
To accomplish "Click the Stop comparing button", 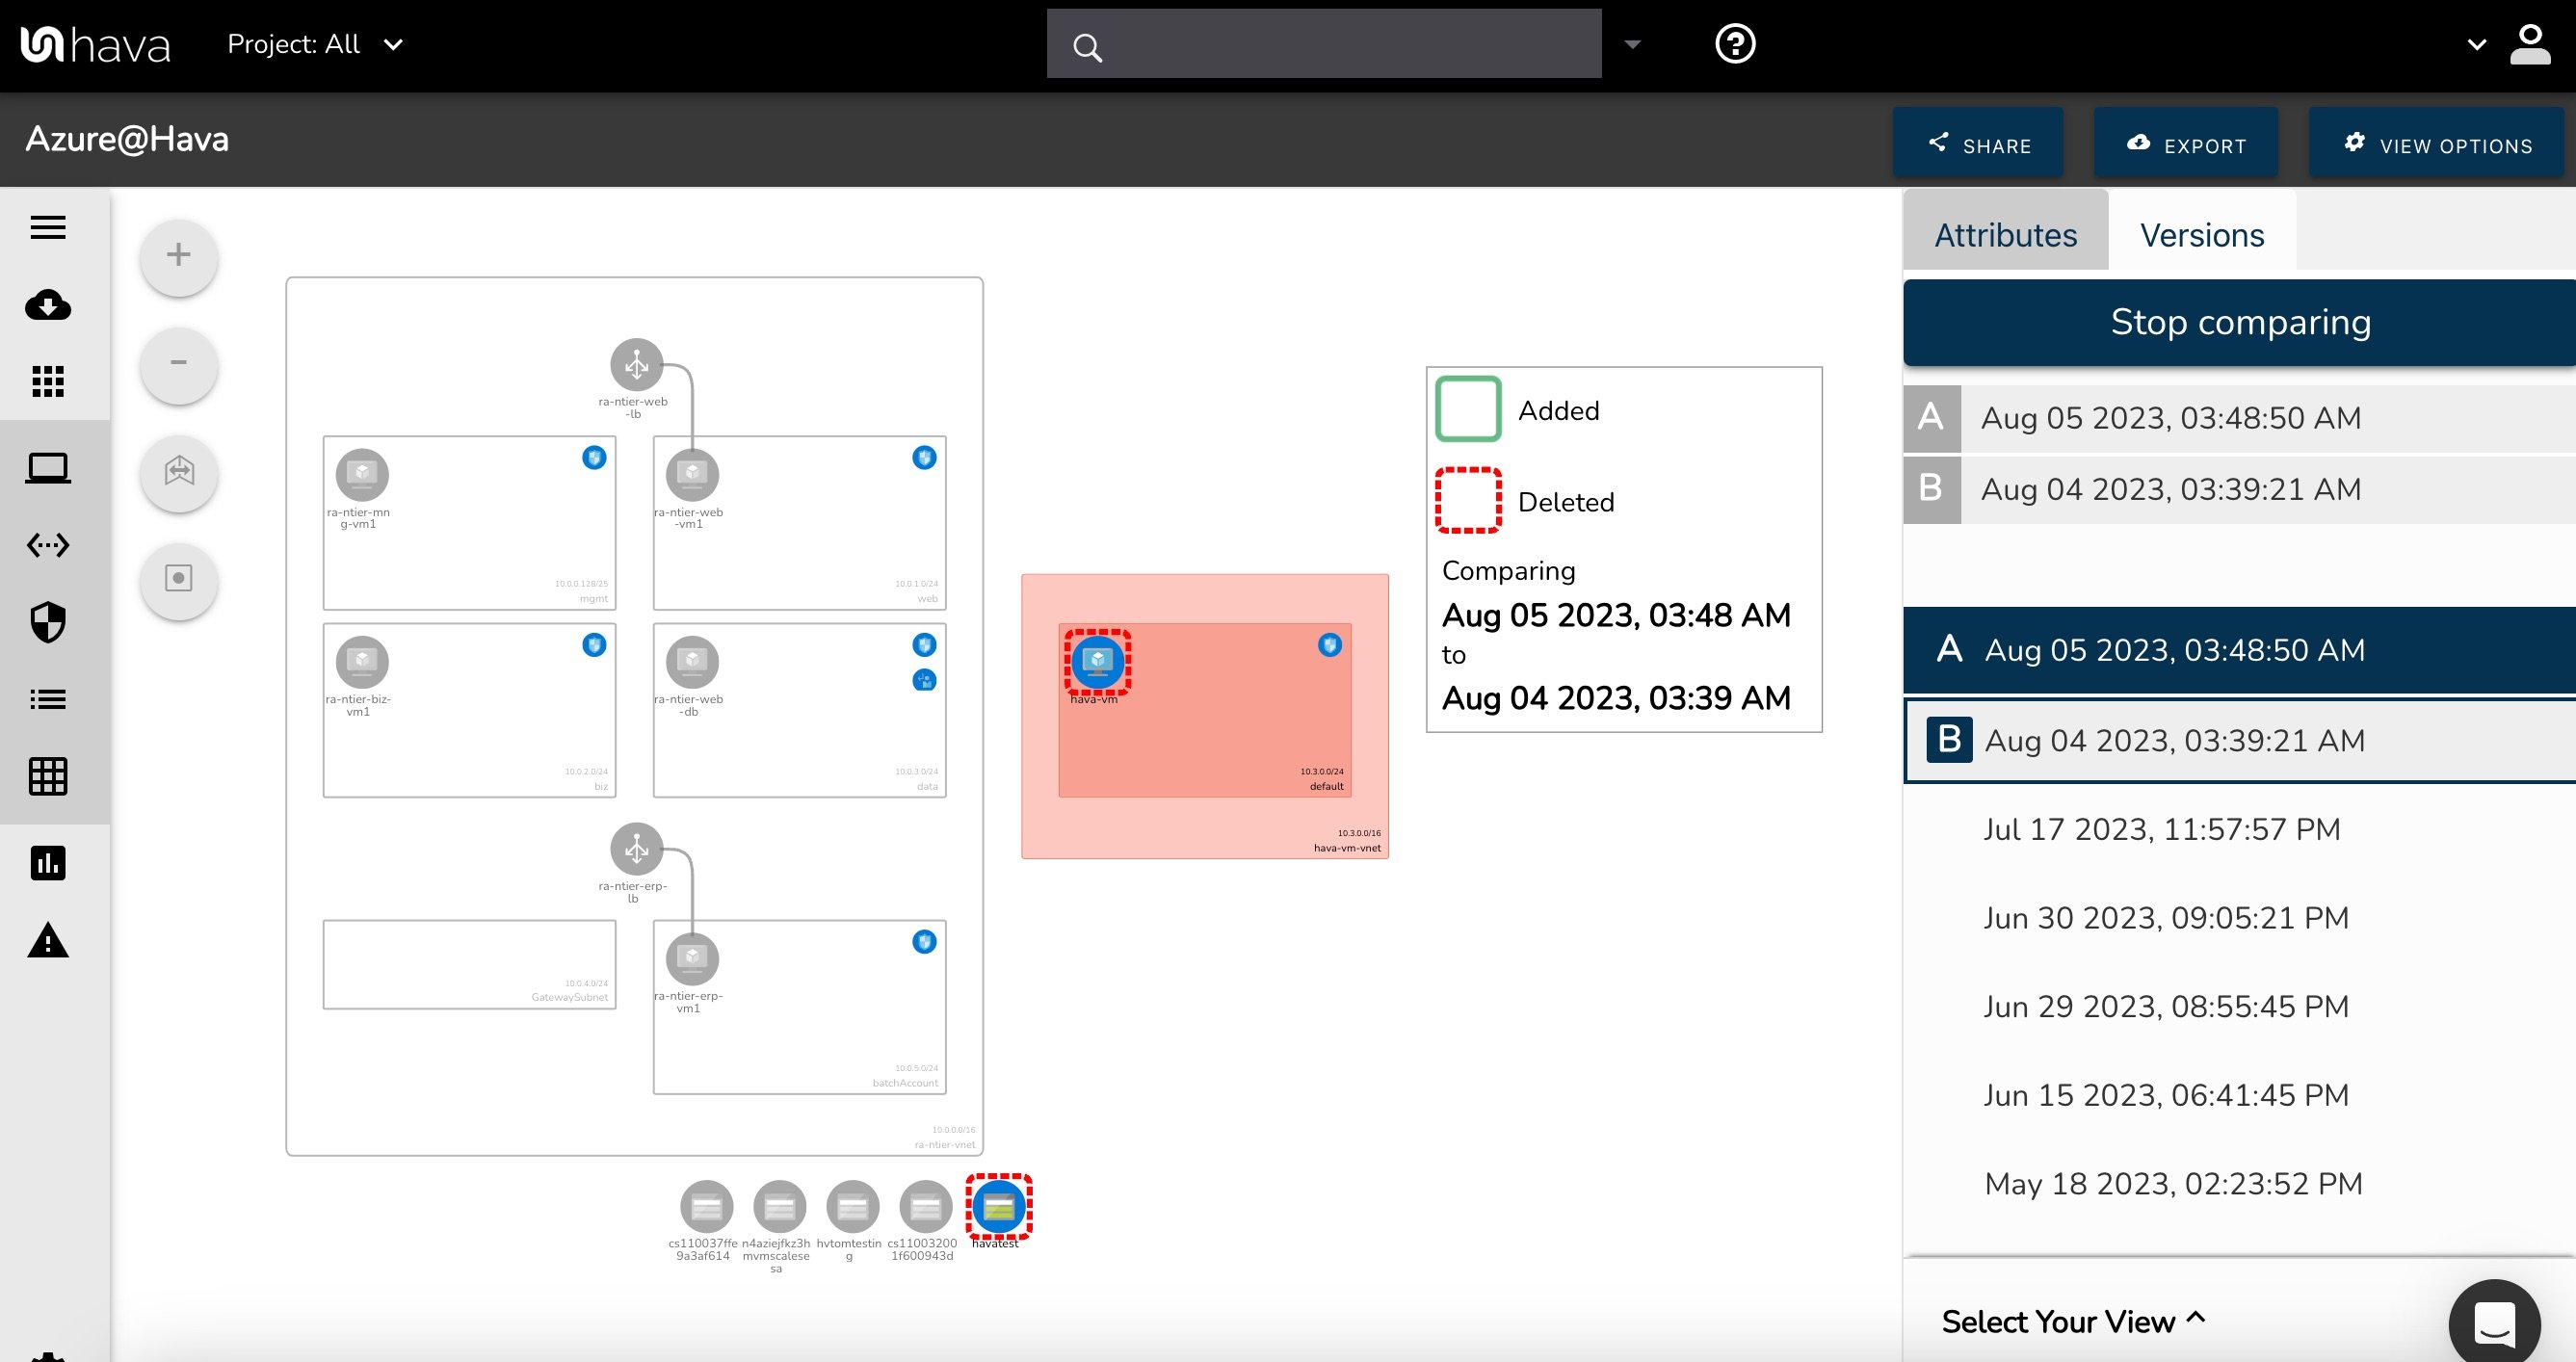I will pos(2239,322).
